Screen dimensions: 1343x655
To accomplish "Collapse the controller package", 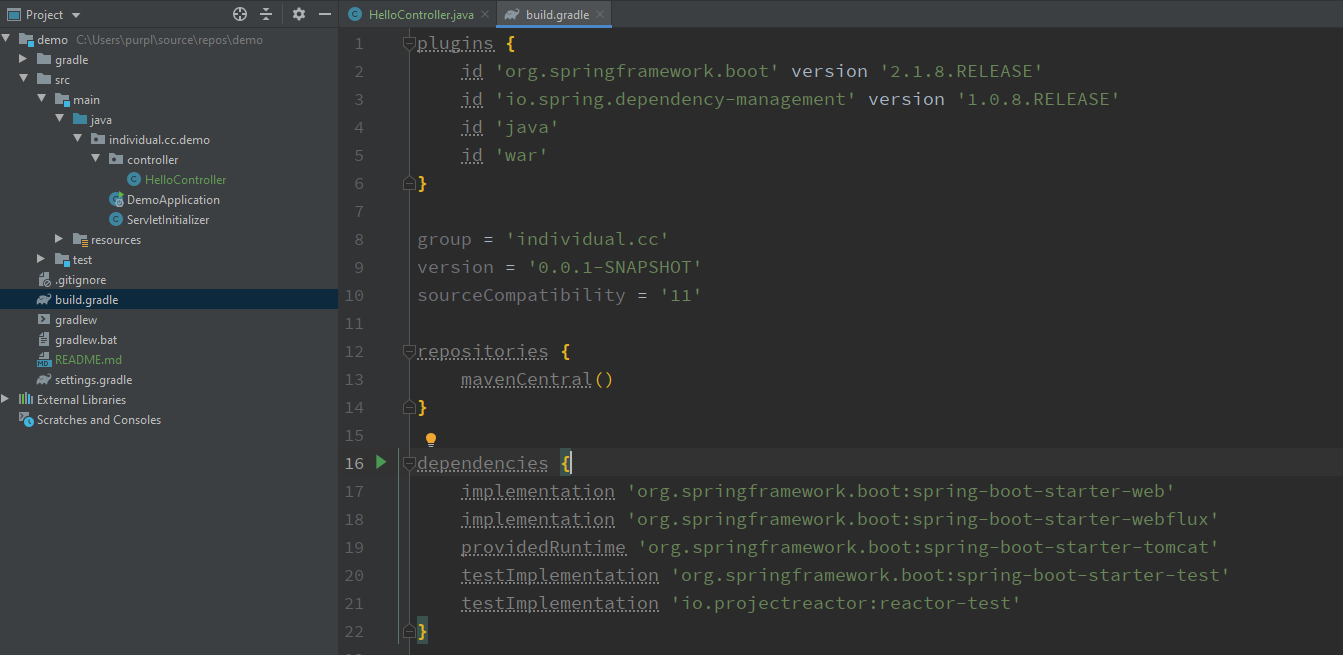I will coord(96,159).
